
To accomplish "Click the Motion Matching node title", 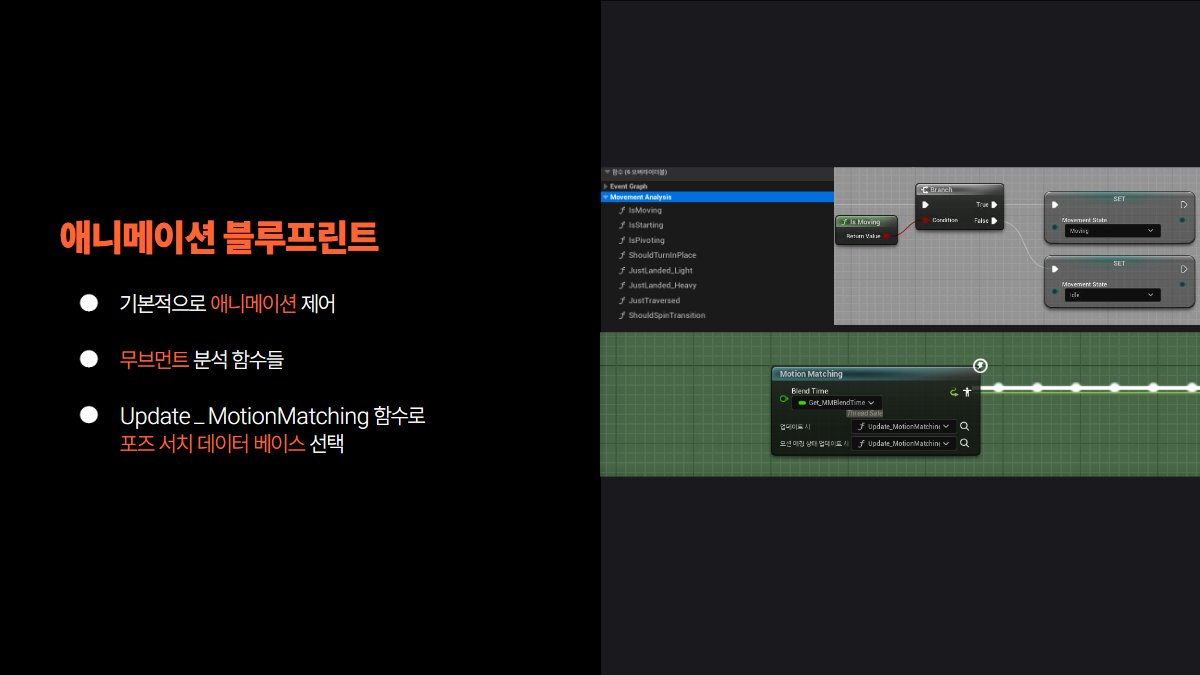I will [x=811, y=374].
